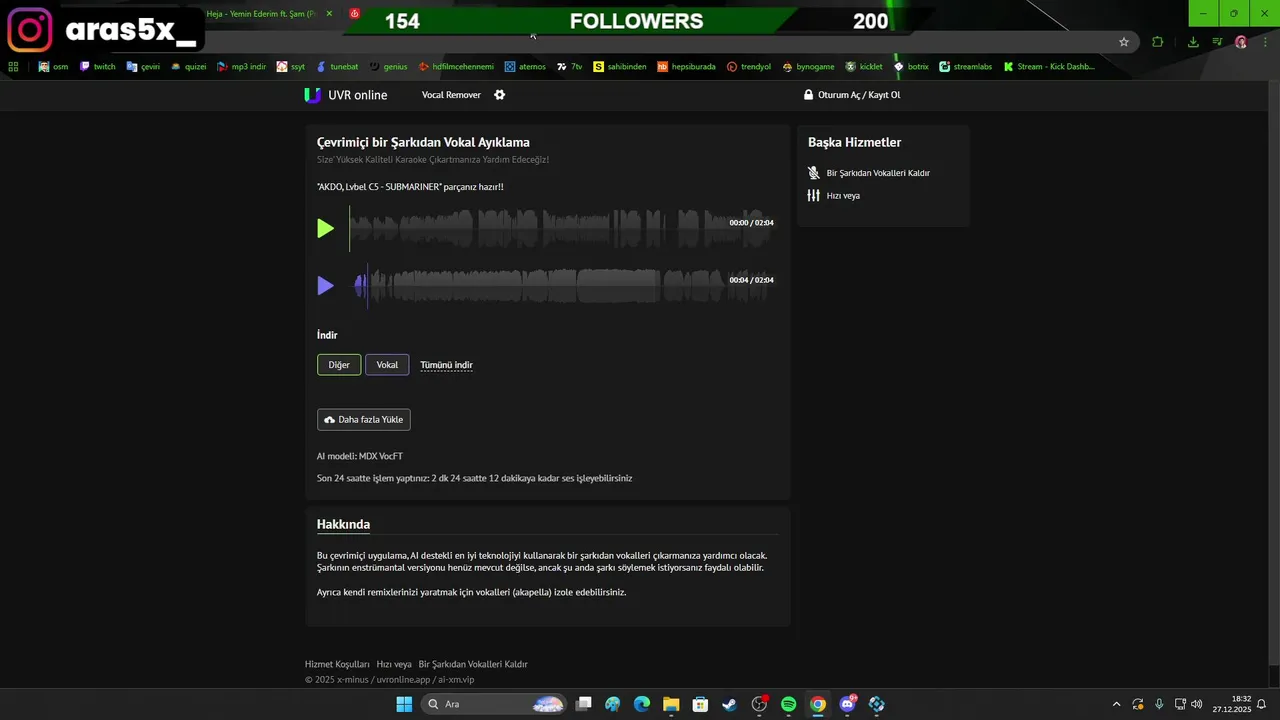Seek within the green instrumental waveform
The width and height of the screenshot is (1280, 720).
click(x=562, y=228)
